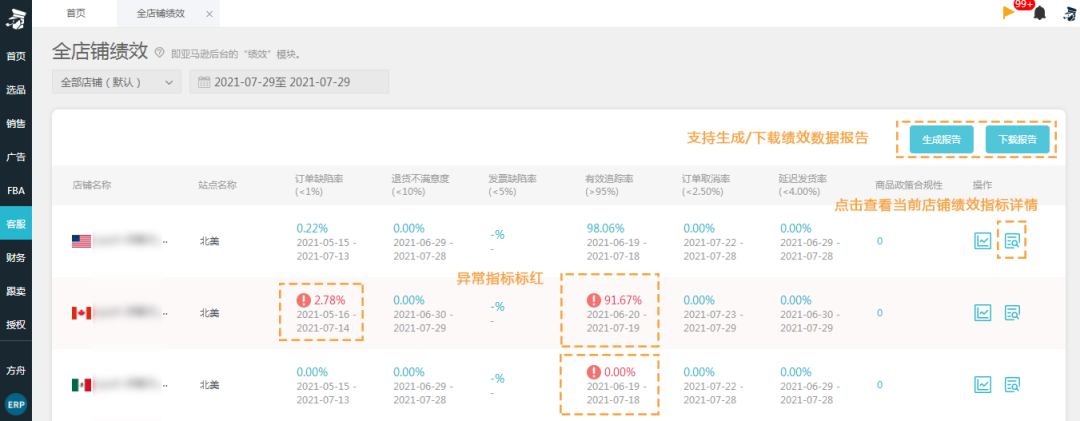Open the notifications bell icon
The width and height of the screenshot is (1080, 421).
click(x=1039, y=13)
